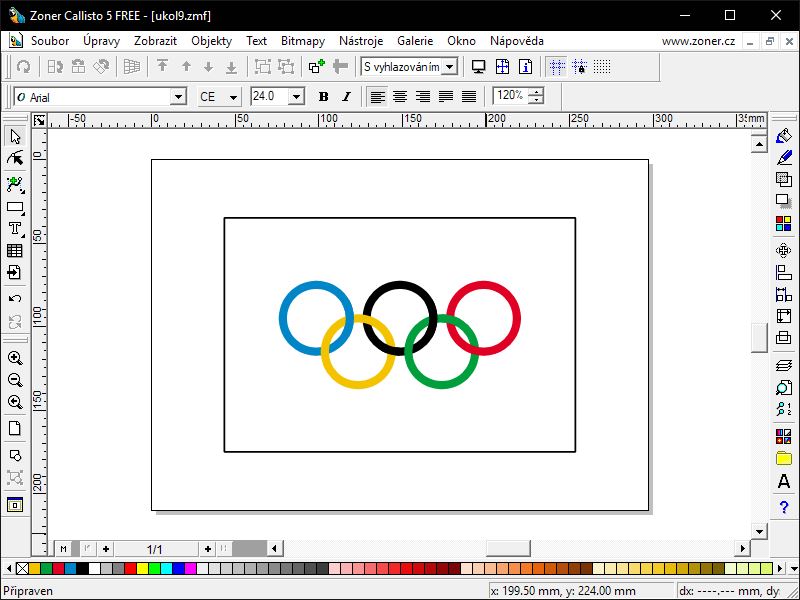Open the Nástroje menu
Image resolution: width=800 pixels, height=600 pixels.
pos(361,41)
